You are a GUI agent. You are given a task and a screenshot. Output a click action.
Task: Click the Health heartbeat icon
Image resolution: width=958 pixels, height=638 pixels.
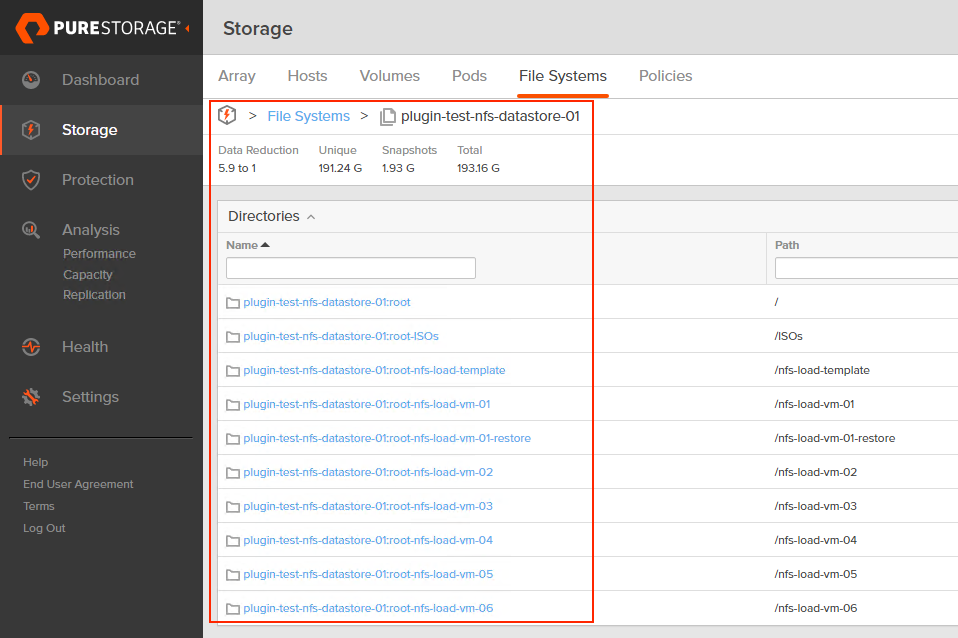point(31,346)
